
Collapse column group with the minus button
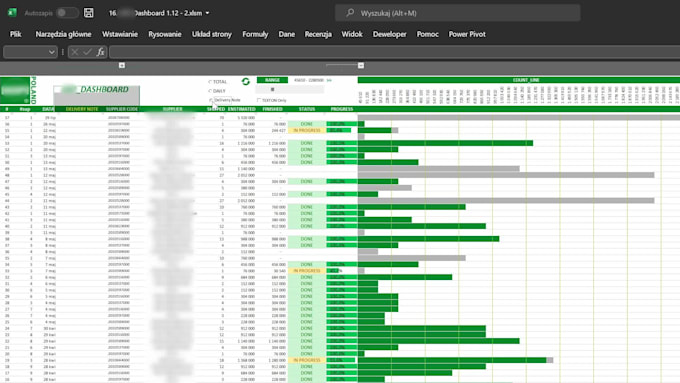[x=361, y=65]
